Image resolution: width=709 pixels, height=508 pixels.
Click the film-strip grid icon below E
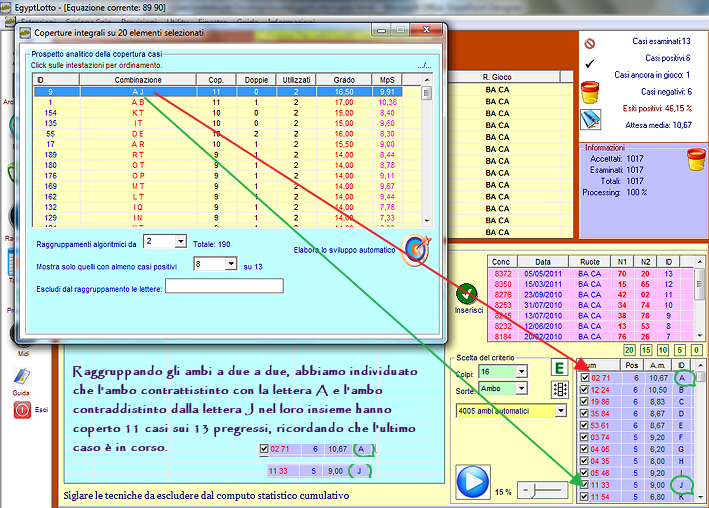tap(559, 390)
